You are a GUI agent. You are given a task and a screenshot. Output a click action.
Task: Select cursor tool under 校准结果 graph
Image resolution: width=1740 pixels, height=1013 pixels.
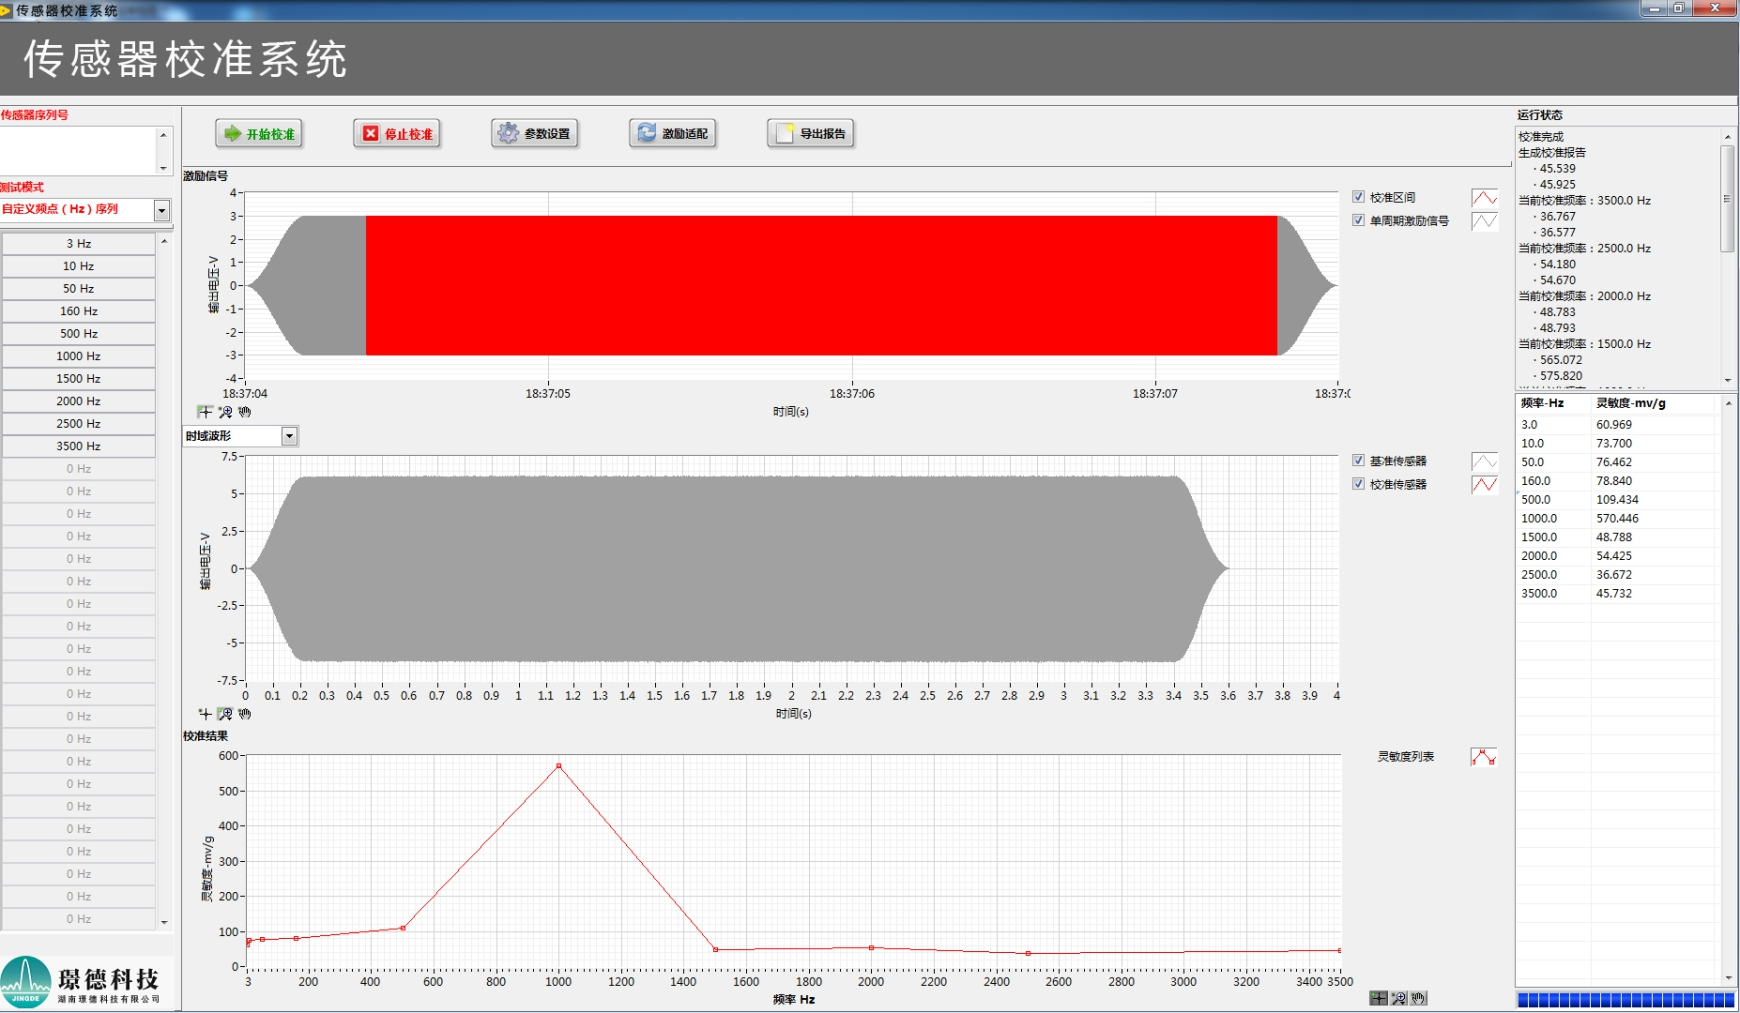1378,998
